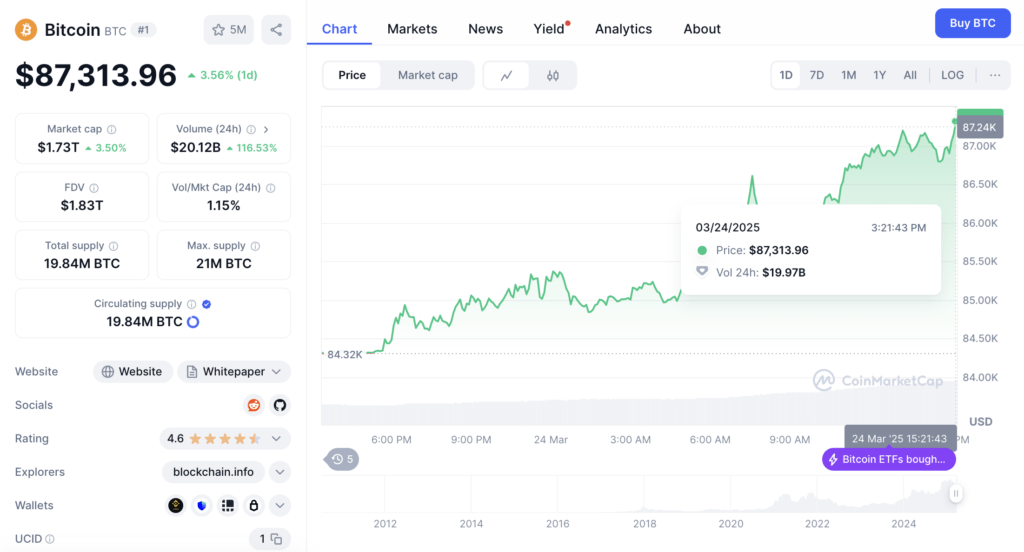
Task: Open the Reddit social link
Action: pos(253,405)
